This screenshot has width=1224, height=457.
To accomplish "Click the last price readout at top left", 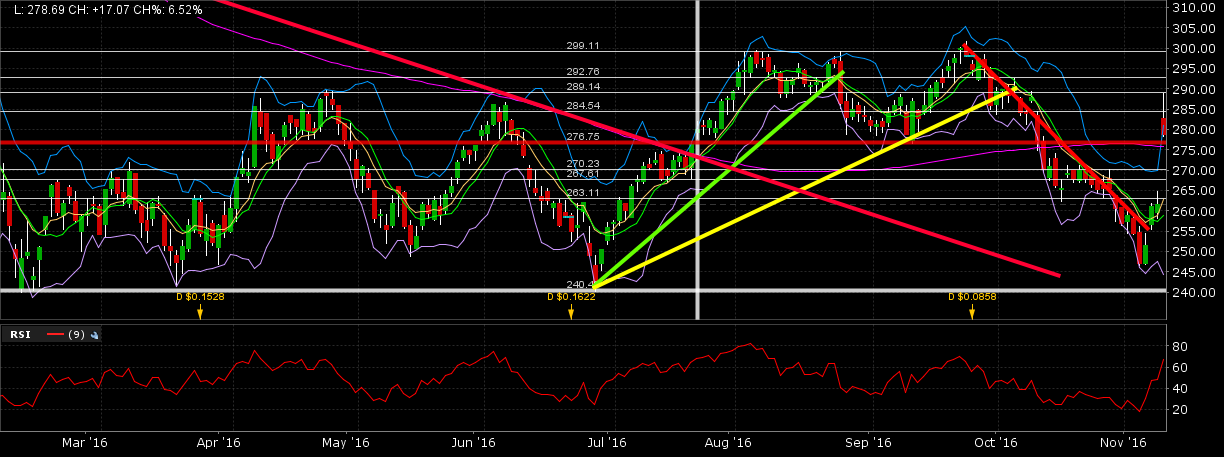I will coord(104,9).
